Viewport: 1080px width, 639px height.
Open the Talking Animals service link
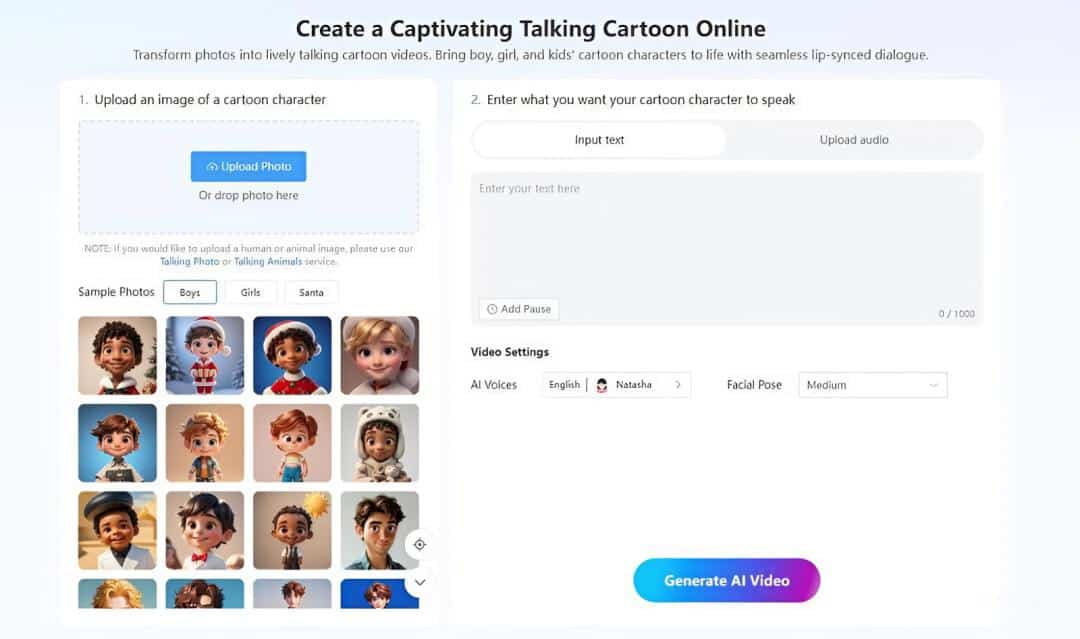[268, 262]
